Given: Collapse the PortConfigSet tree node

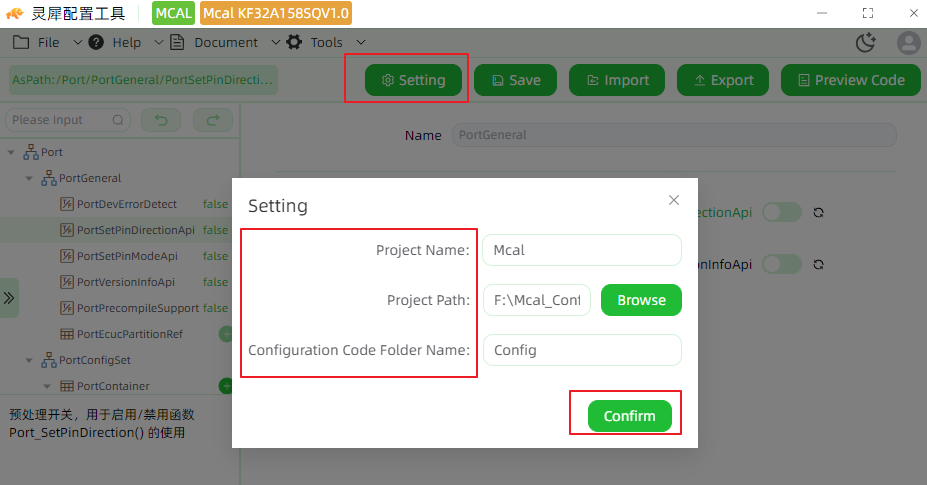Looking at the screenshot, I should click(x=28, y=360).
